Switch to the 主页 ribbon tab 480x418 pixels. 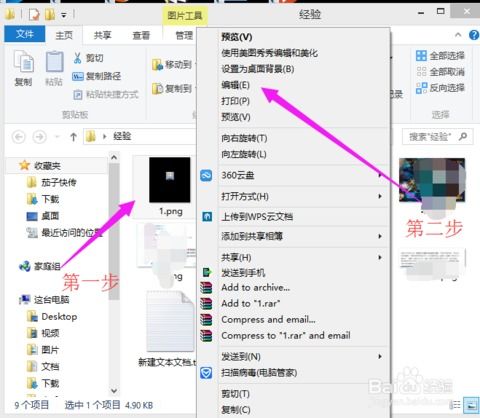pos(64,35)
